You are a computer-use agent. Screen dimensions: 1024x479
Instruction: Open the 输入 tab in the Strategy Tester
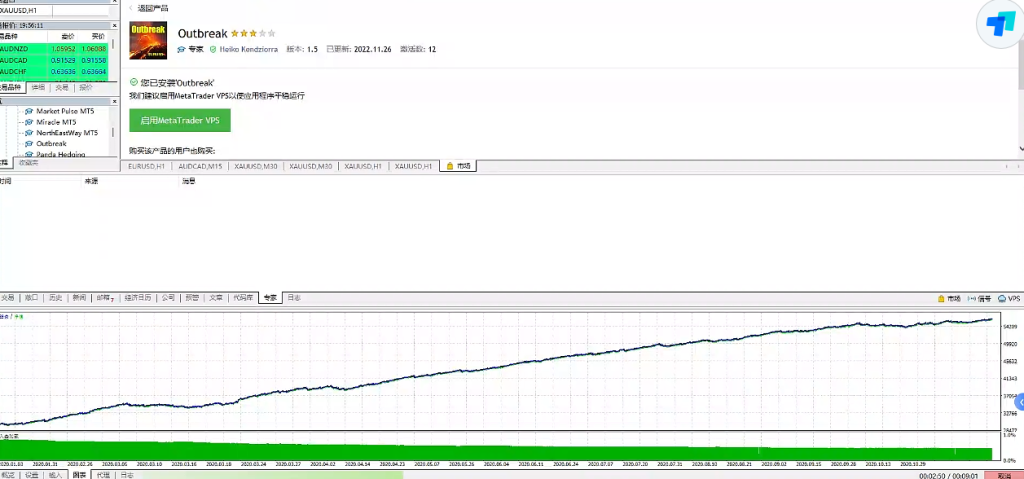(x=56, y=475)
